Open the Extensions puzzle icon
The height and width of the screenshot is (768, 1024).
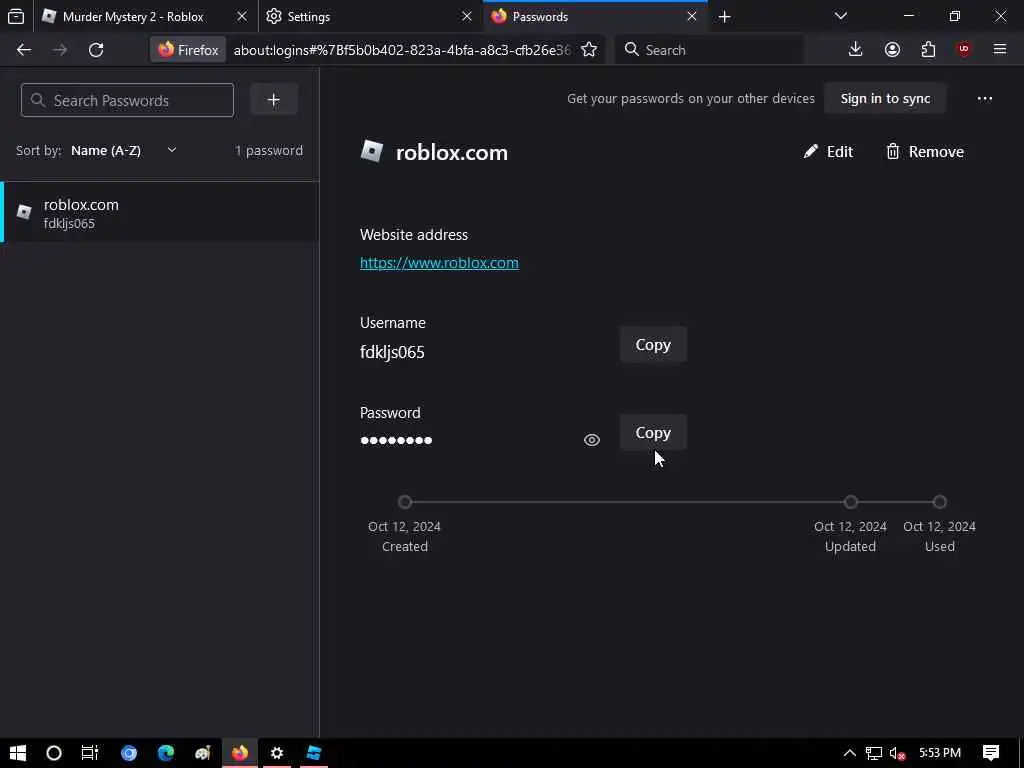click(x=928, y=50)
